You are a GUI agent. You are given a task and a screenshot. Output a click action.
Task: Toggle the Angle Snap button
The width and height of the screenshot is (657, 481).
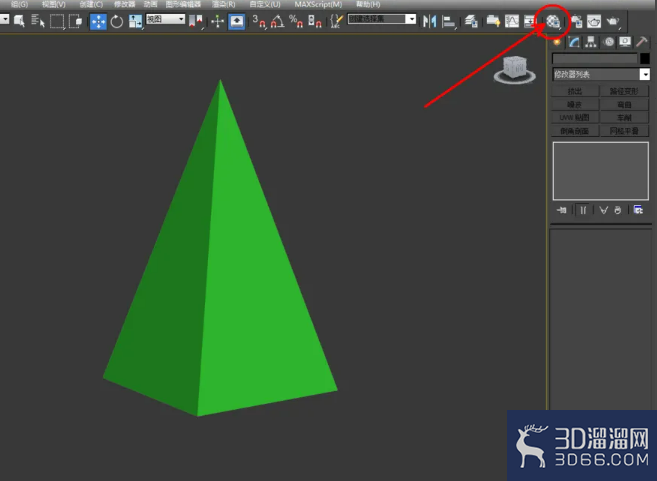[277, 21]
